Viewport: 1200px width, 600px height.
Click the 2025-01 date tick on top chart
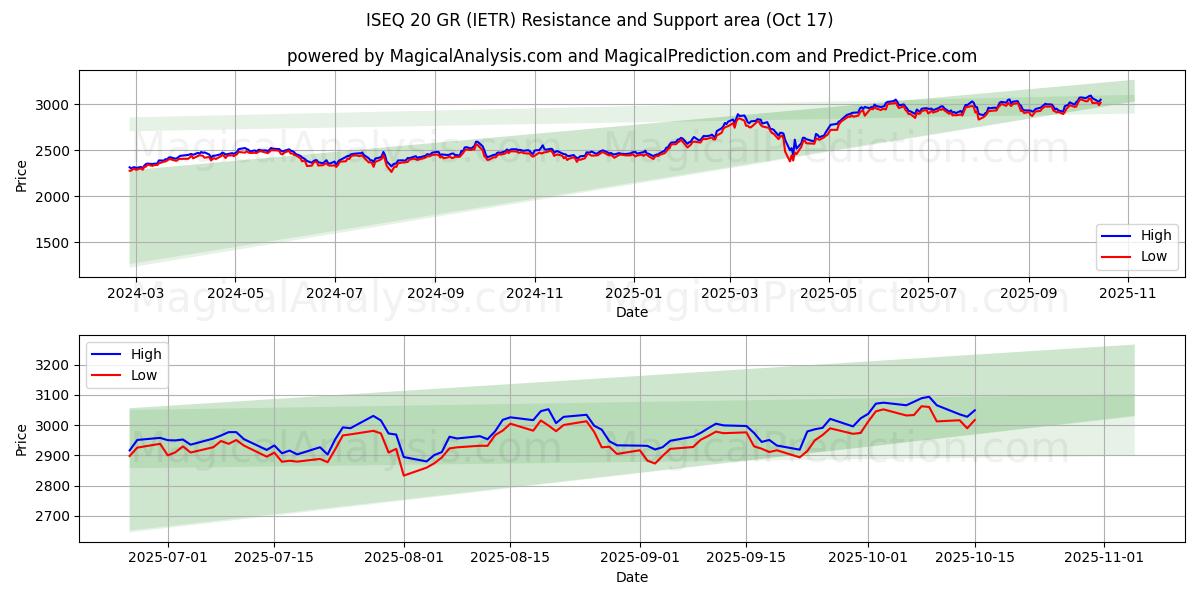pos(632,293)
